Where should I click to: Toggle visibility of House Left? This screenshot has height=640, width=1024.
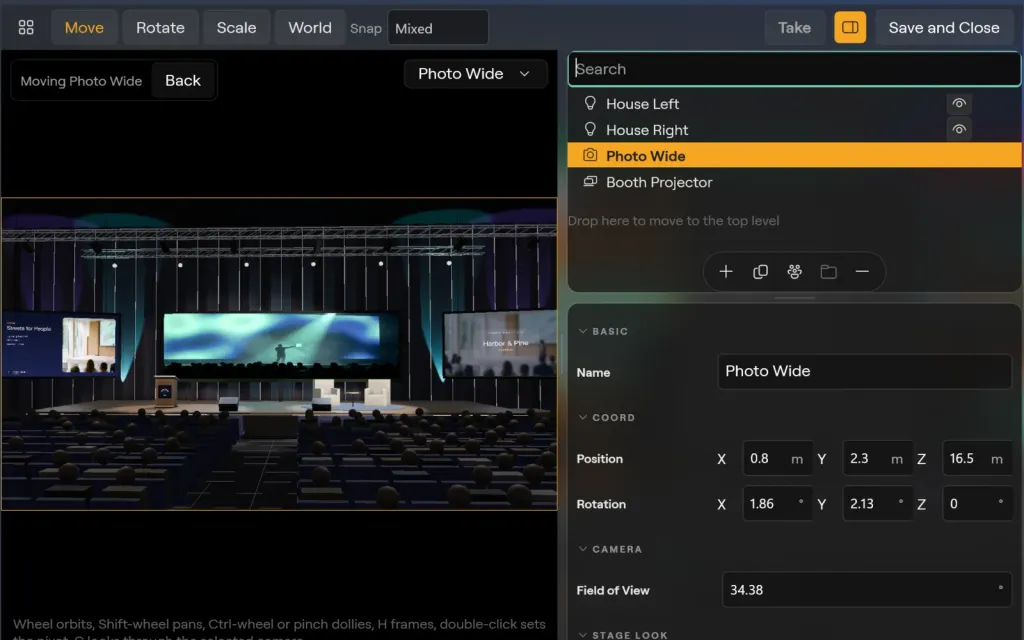(959, 103)
